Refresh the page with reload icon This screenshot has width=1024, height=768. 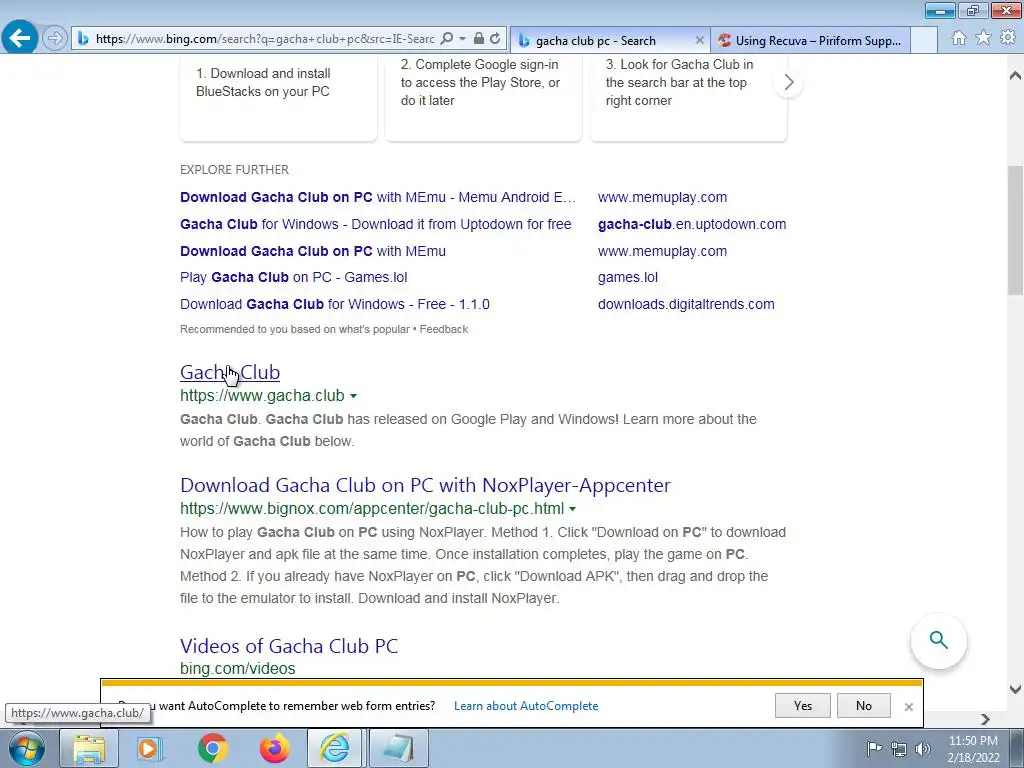tap(496, 39)
